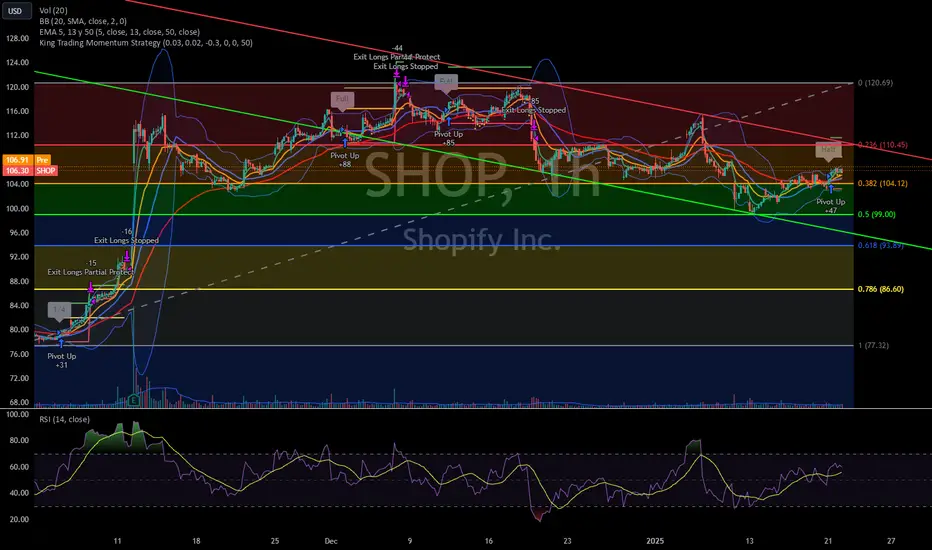
Task: Click the 13 date on time axis
Action: [749, 541]
